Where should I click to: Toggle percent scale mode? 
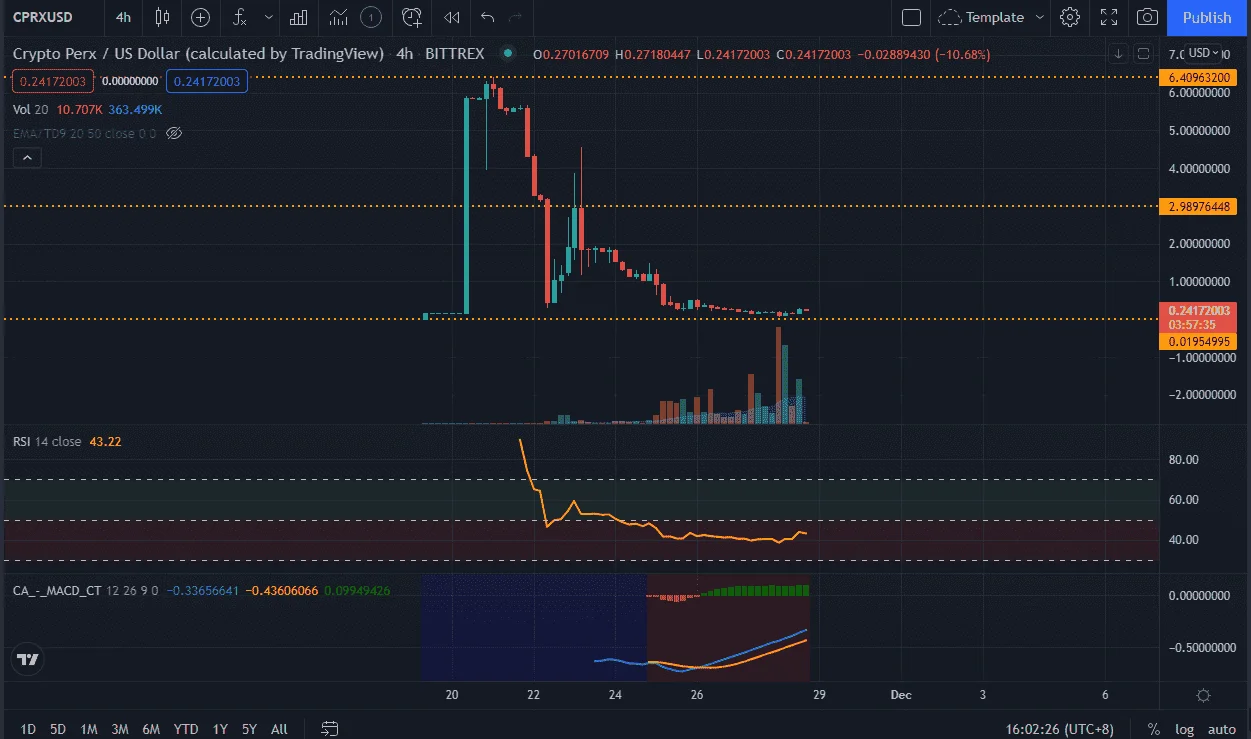[x=1154, y=729]
